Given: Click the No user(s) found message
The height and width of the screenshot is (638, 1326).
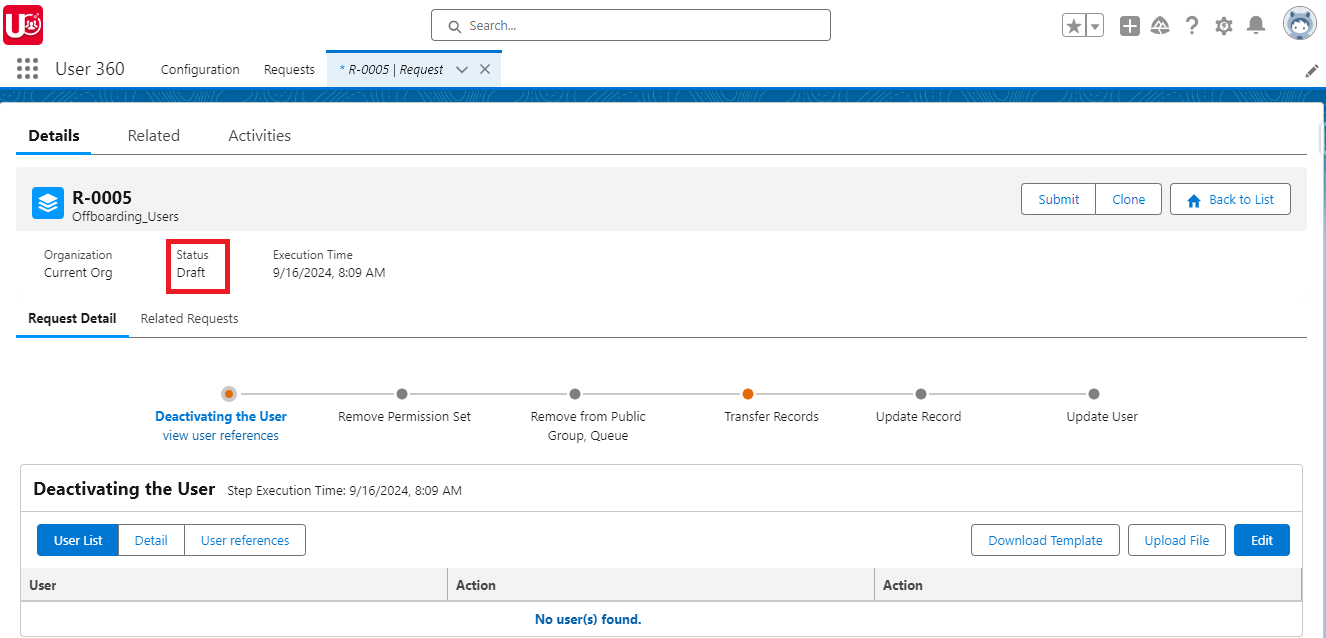Looking at the screenshot, I should 588,620.
